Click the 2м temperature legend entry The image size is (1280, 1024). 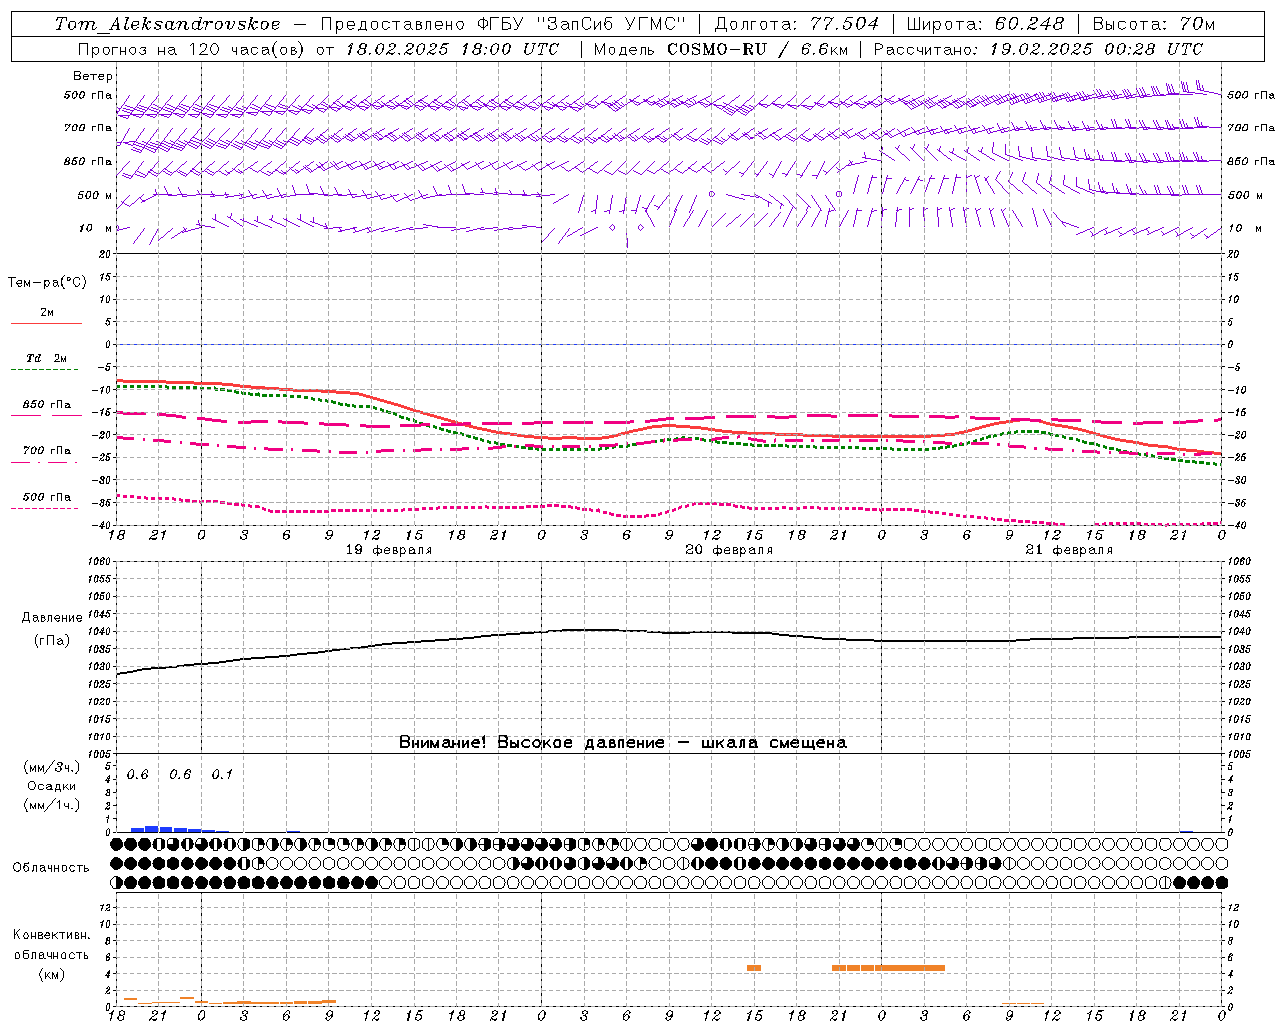(x=47, y=313)
